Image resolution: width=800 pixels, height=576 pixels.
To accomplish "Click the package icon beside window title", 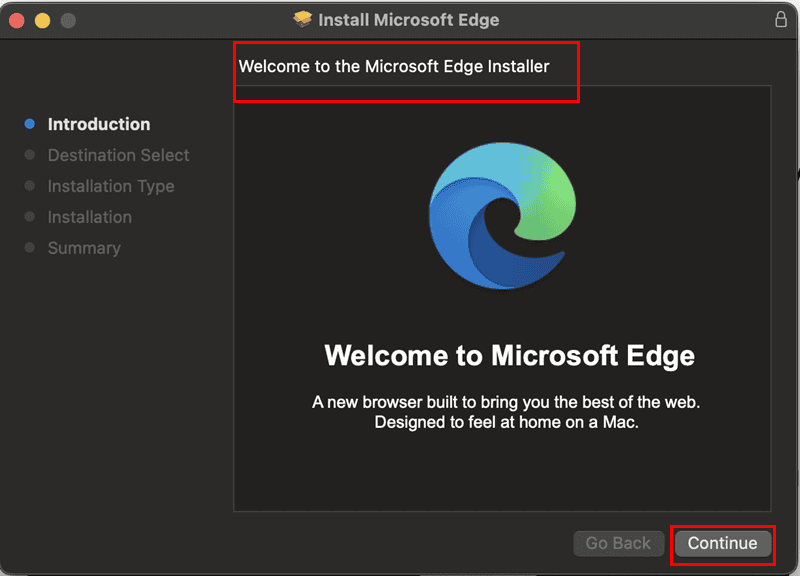I will [303, 20].
